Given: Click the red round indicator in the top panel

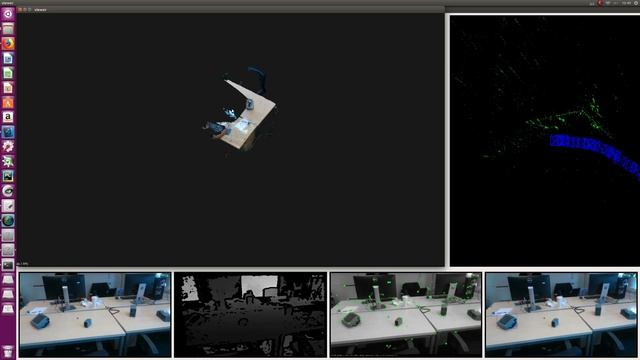Looking at the screenshot, I should (600, 3).
